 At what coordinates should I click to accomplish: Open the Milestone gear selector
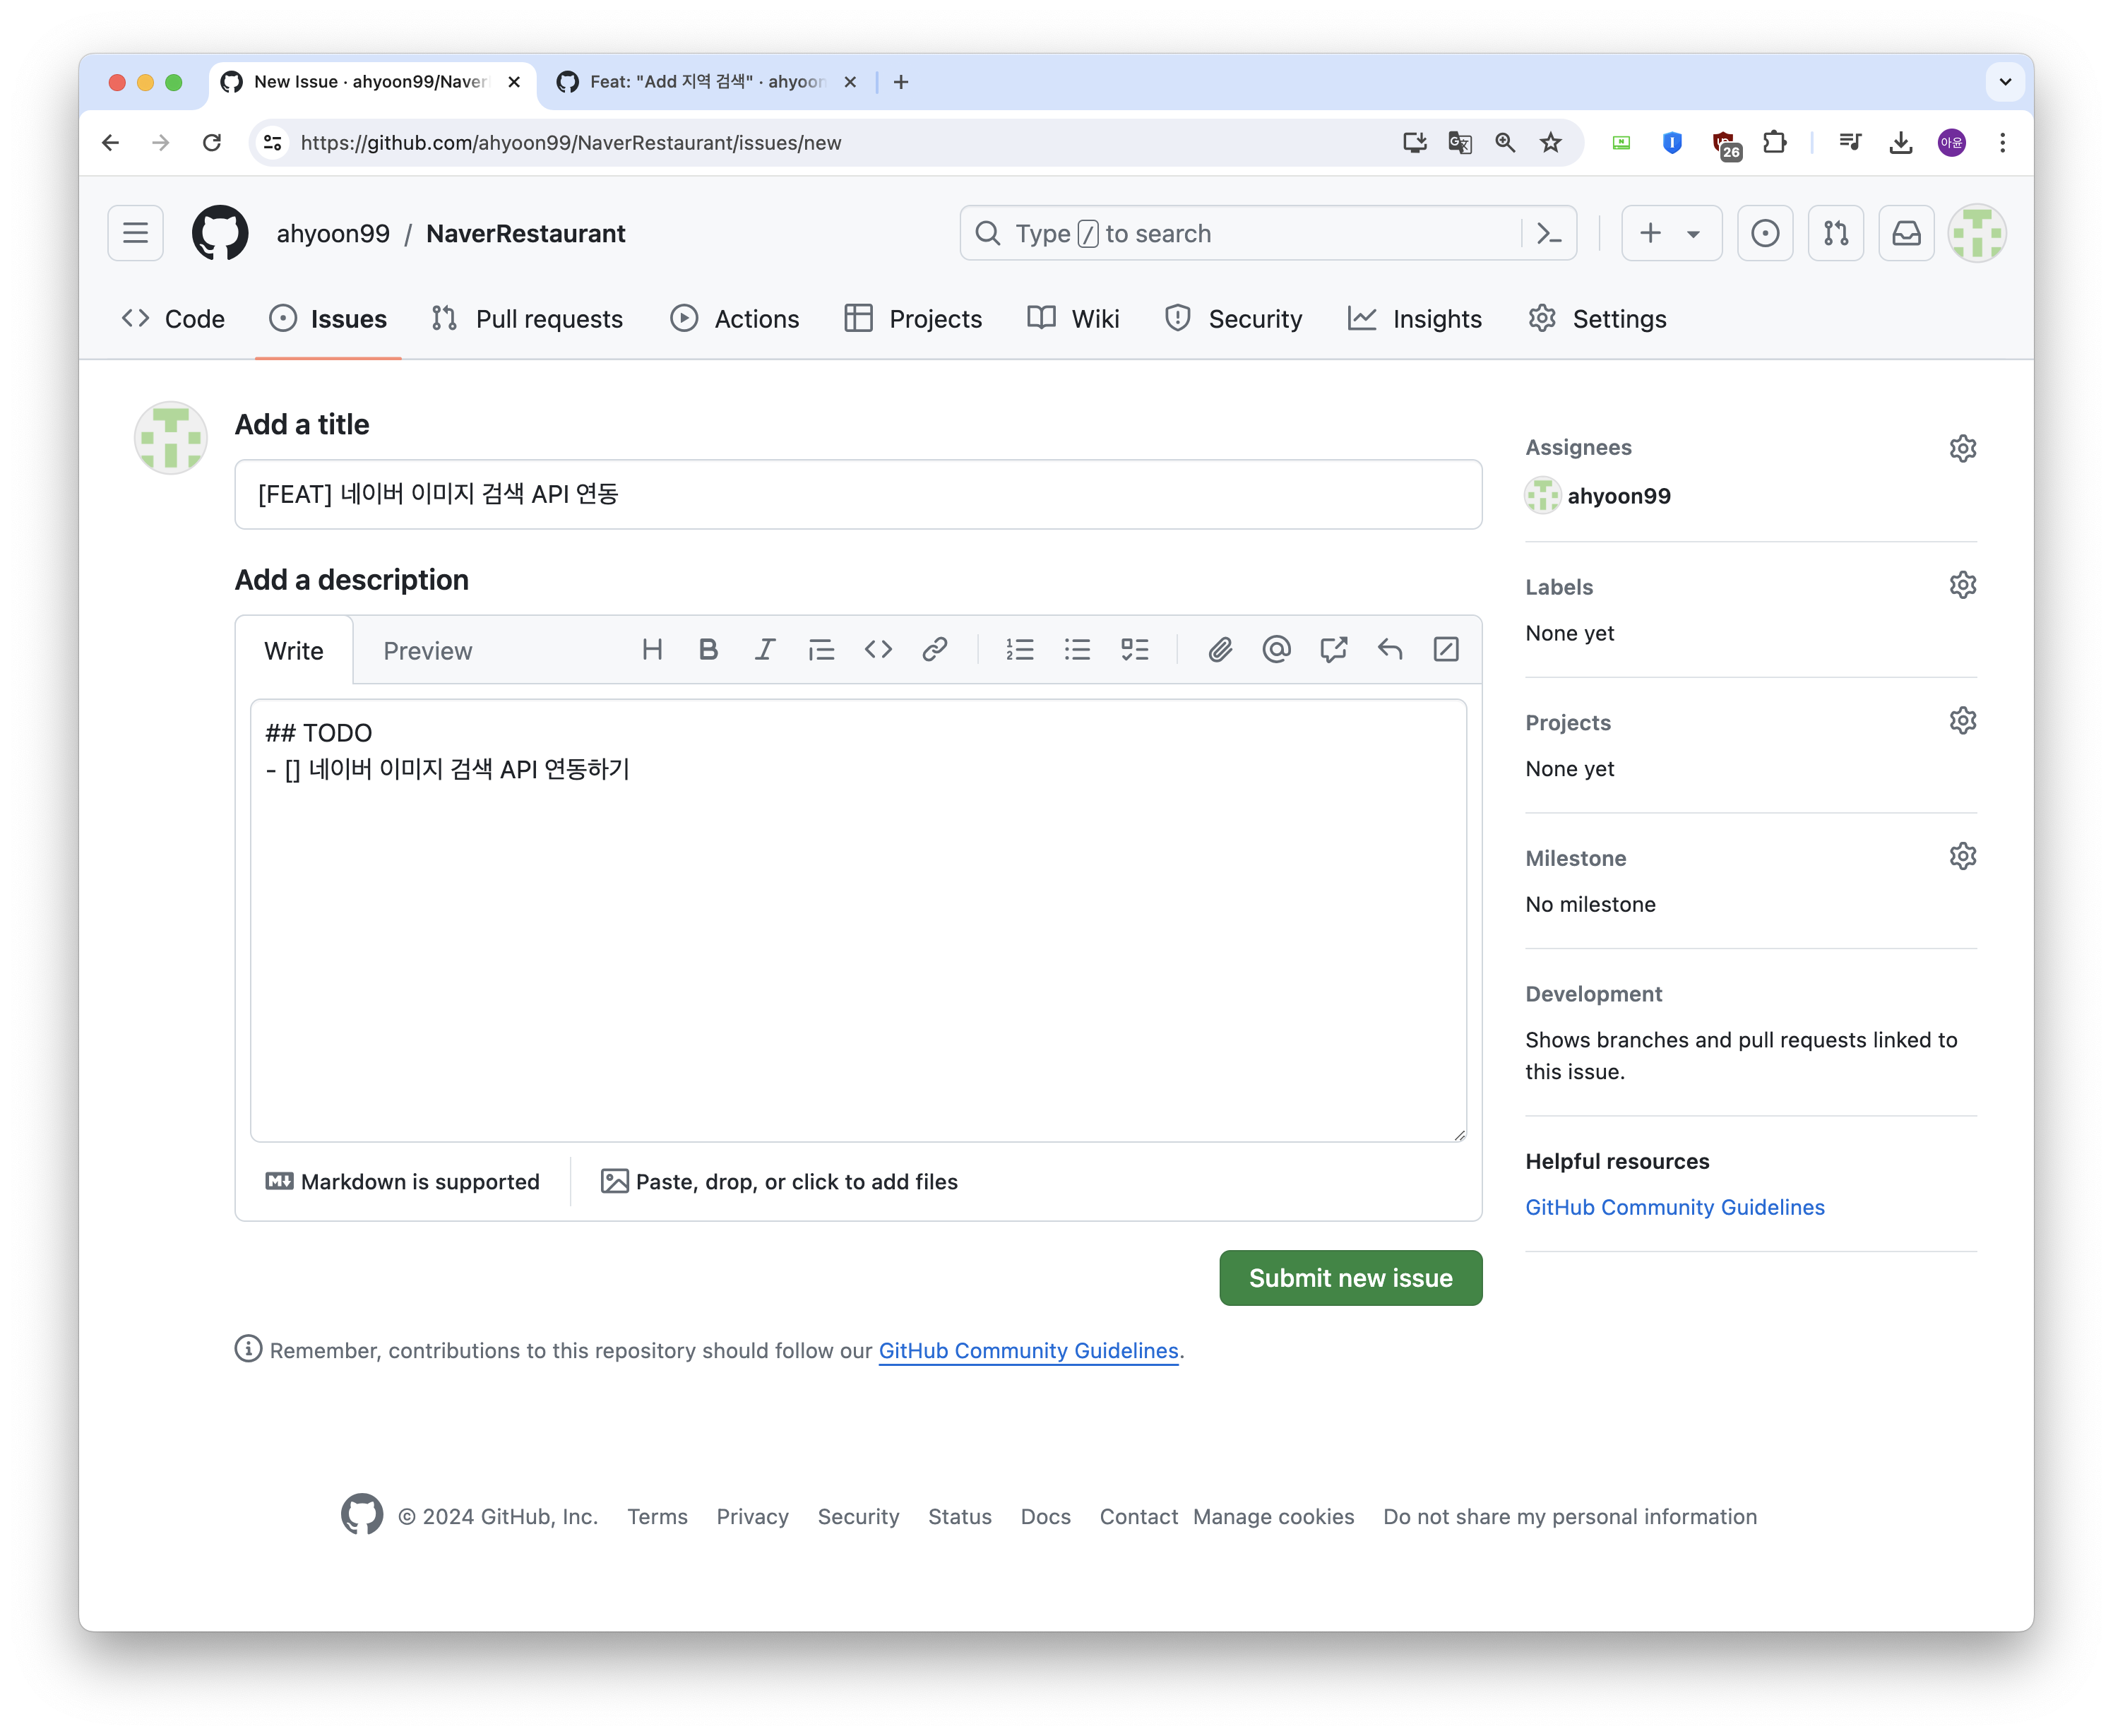pyautogui.click(x=1962, y=857)
